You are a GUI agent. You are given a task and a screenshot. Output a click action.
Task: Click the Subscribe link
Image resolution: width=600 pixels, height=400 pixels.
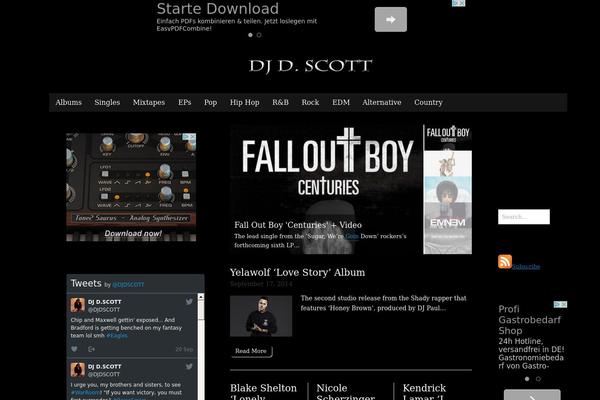[x=526, y=266]
